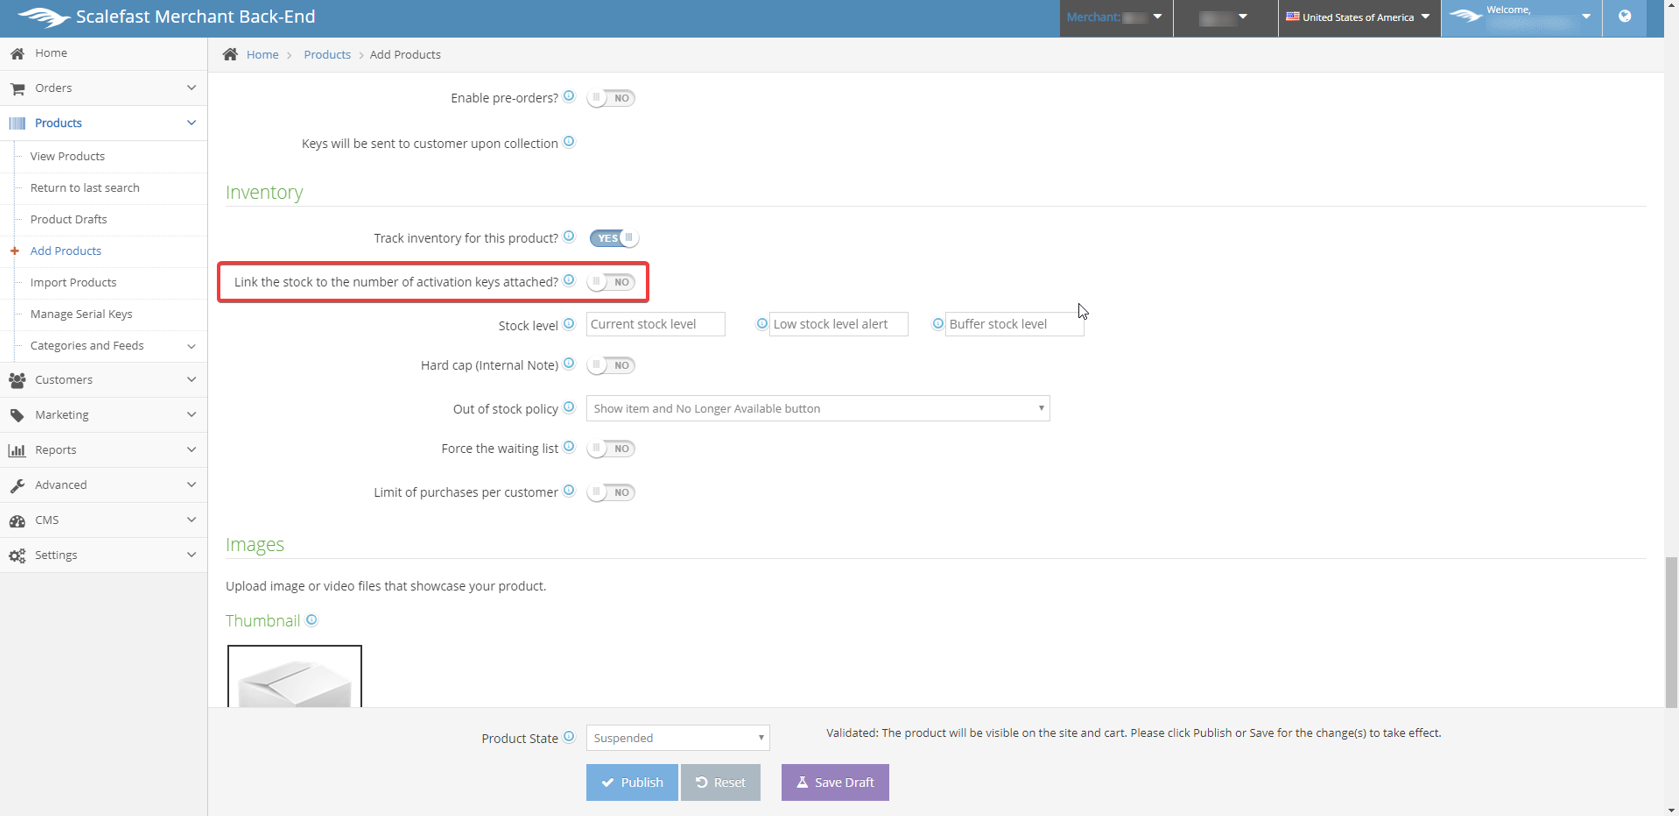The height and width of the screenshot is (816, 1679).
Task: Open the Reports sidebar menu
Action: coord(103,450)
